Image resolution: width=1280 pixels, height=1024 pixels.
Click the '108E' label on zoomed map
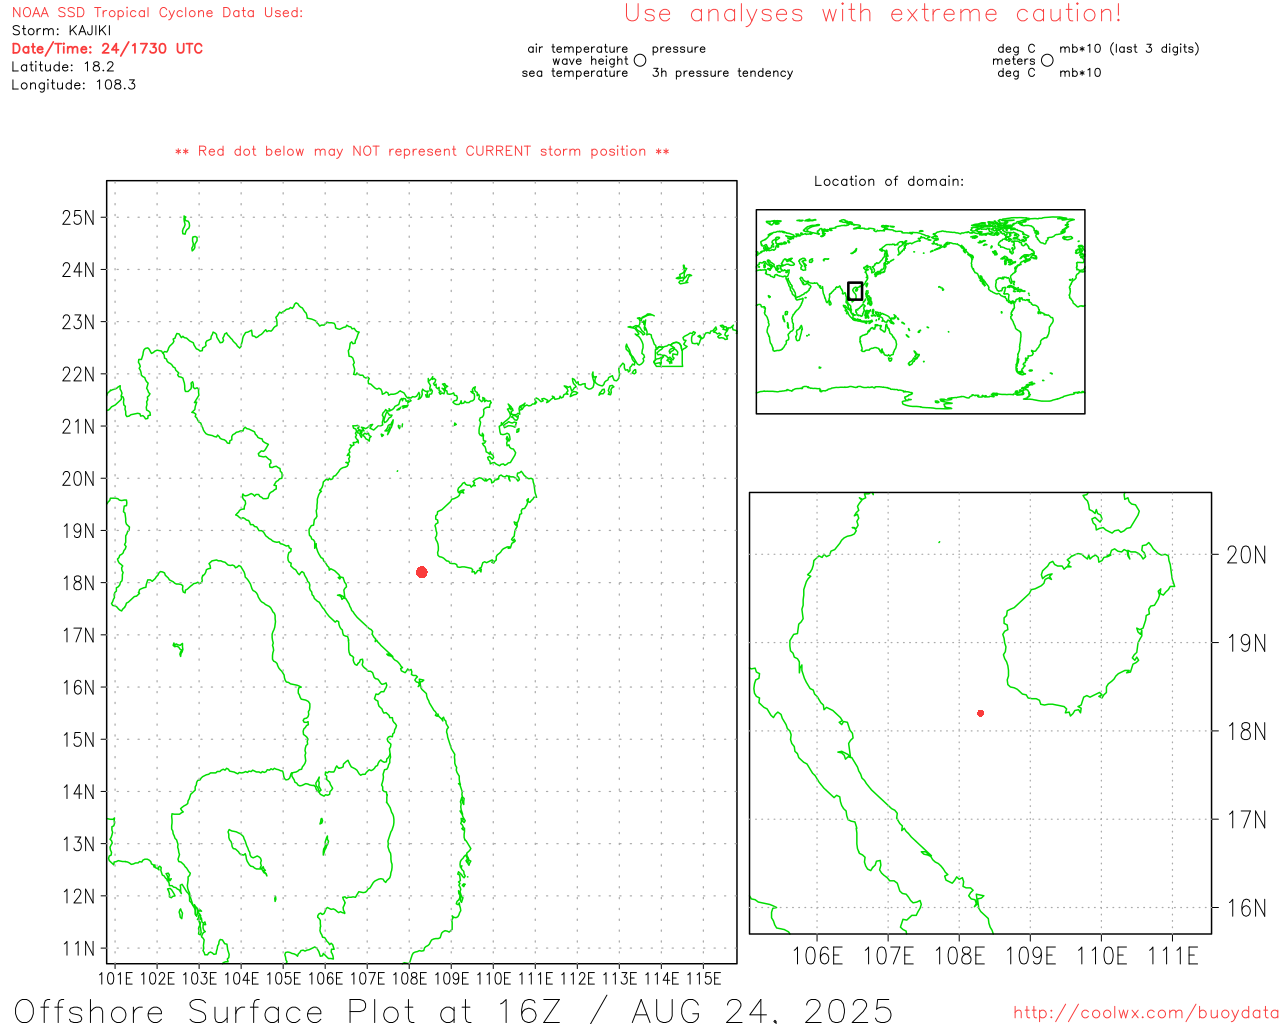point(959,956)
